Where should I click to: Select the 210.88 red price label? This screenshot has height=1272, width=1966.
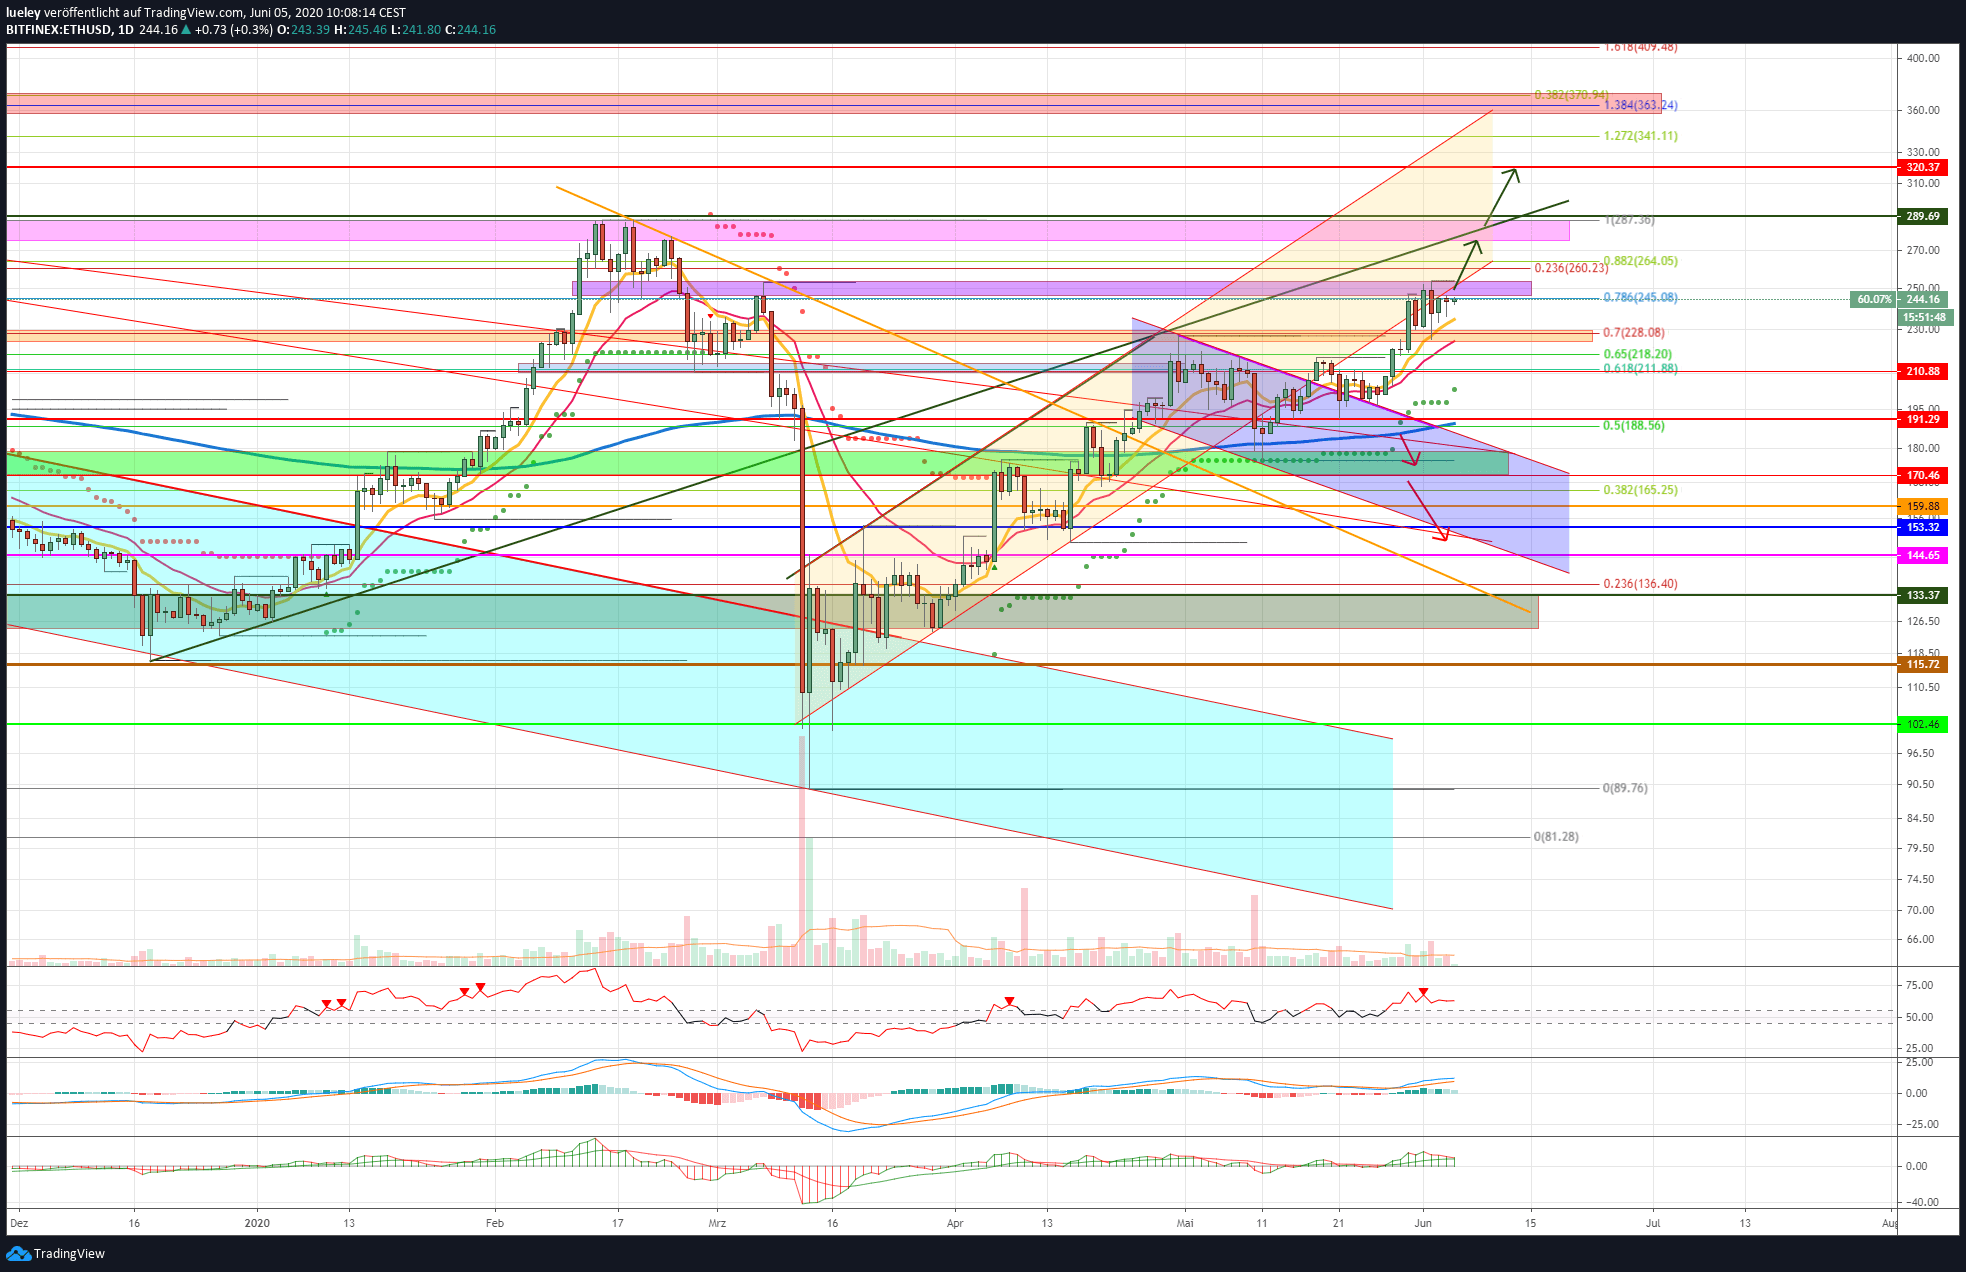1922,372
